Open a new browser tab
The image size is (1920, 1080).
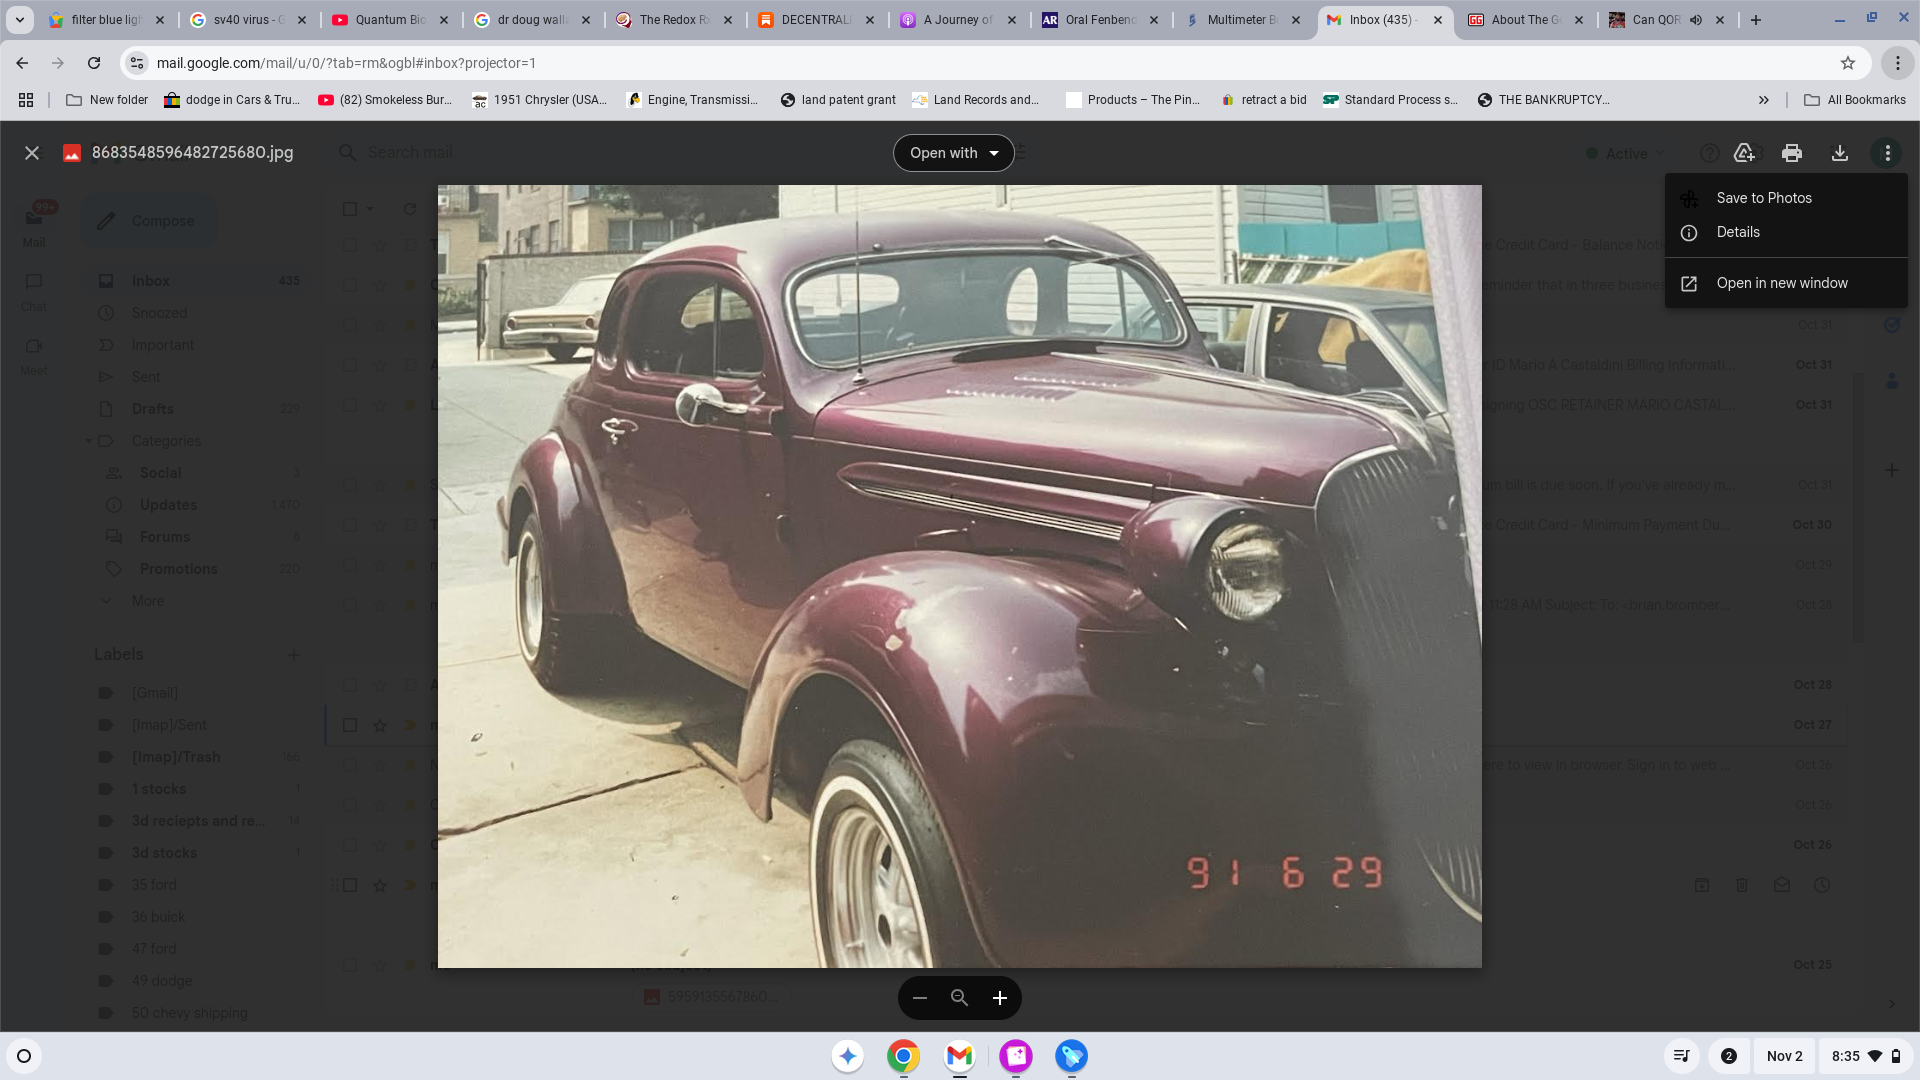tap(1756, 20)
